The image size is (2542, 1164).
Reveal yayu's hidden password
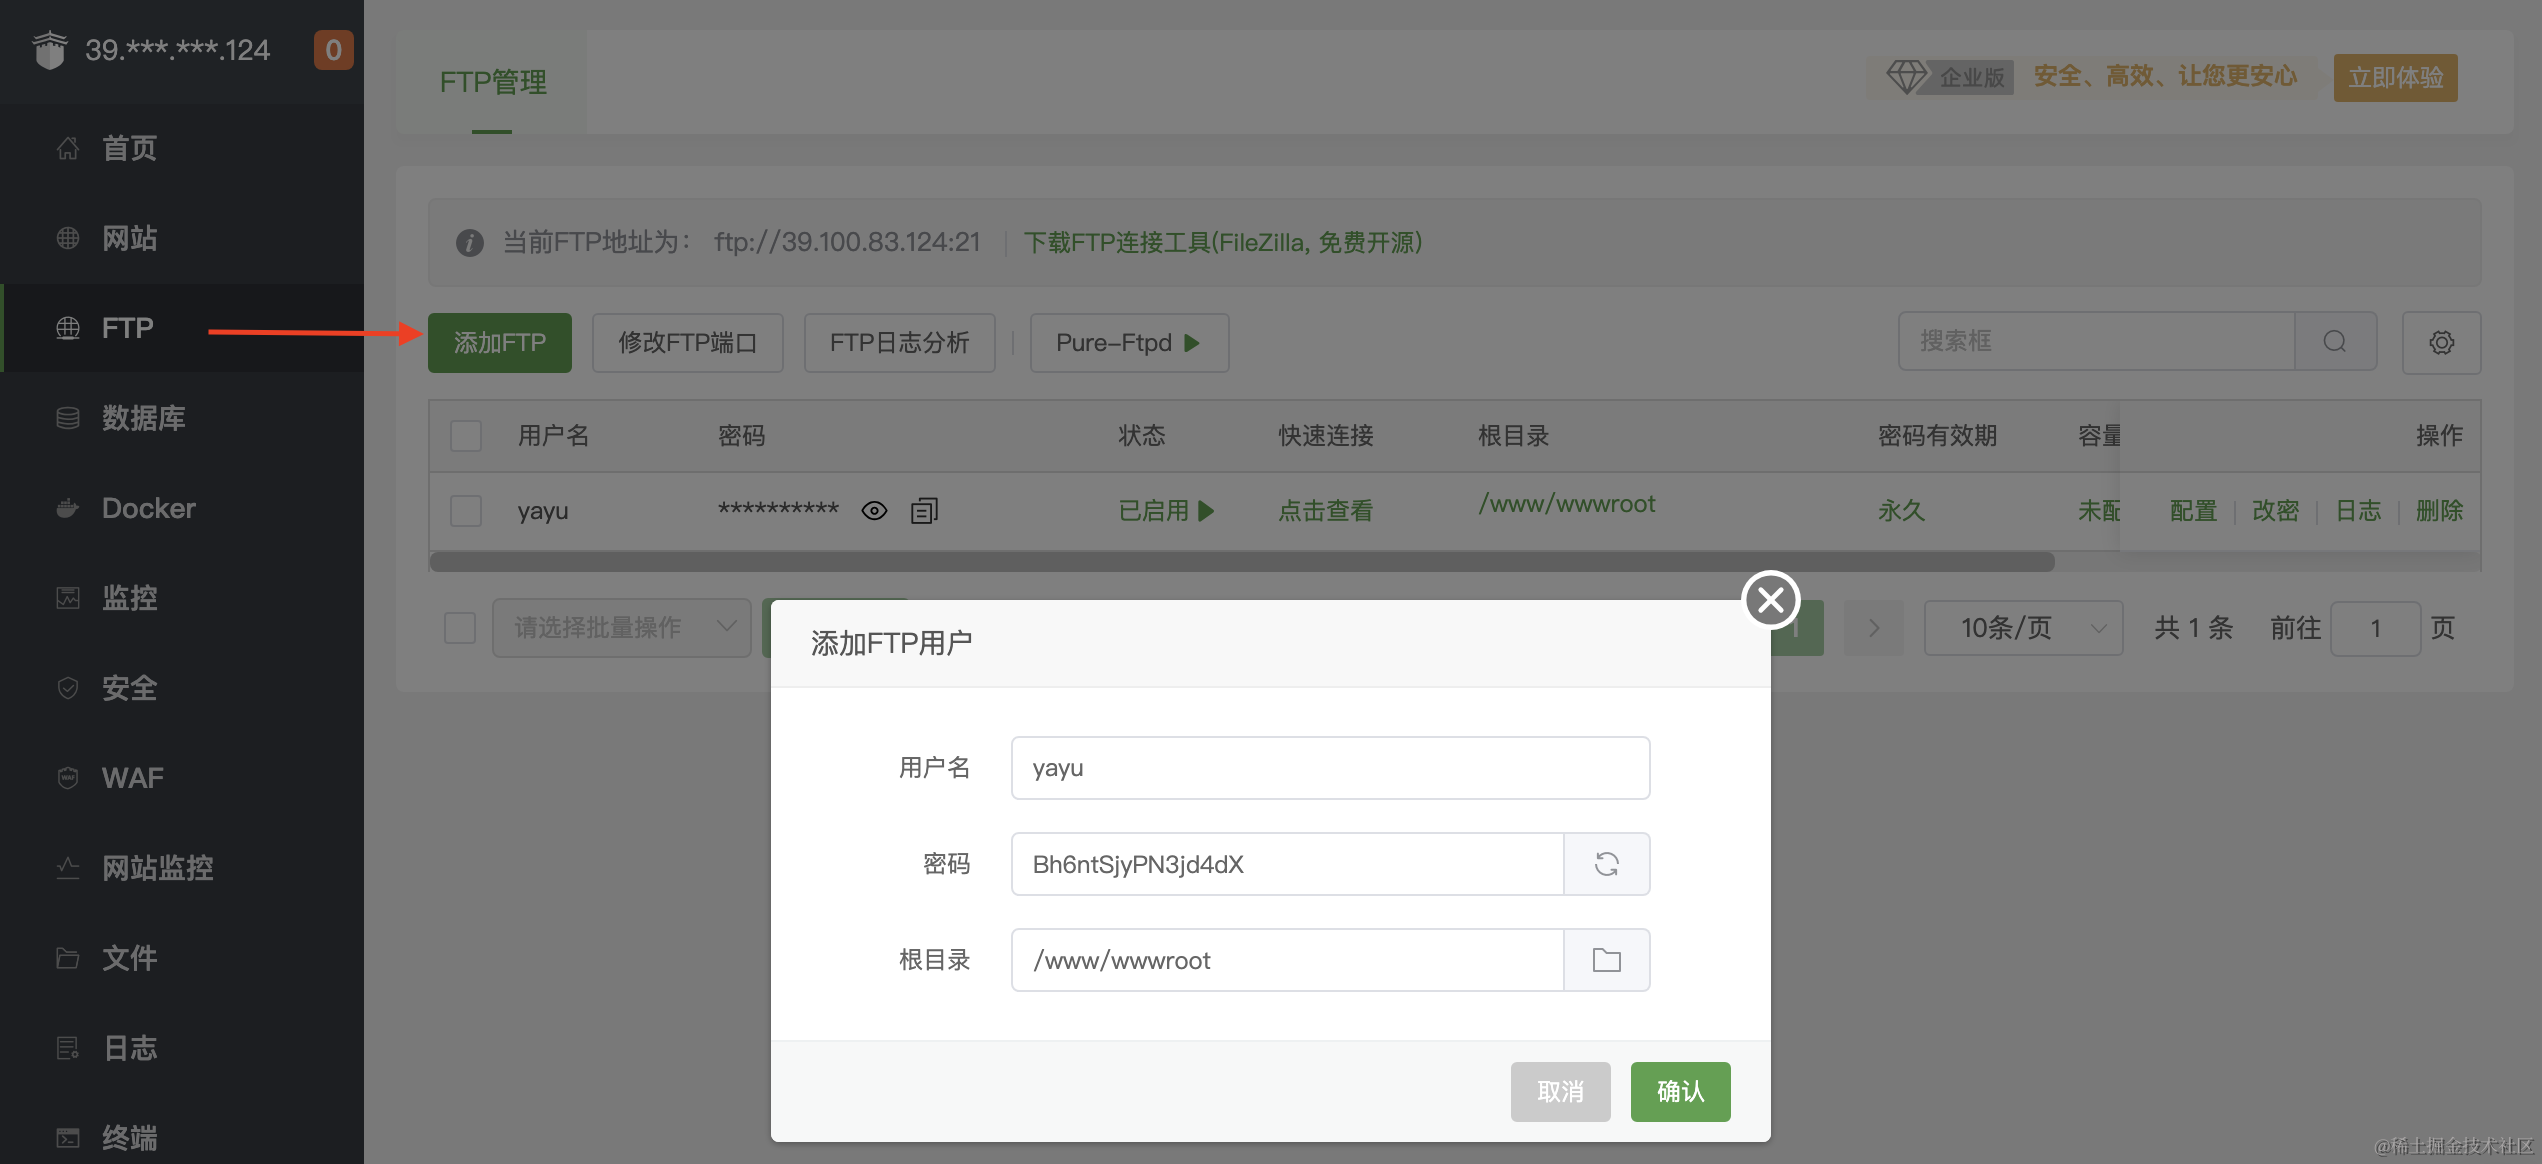874,510
